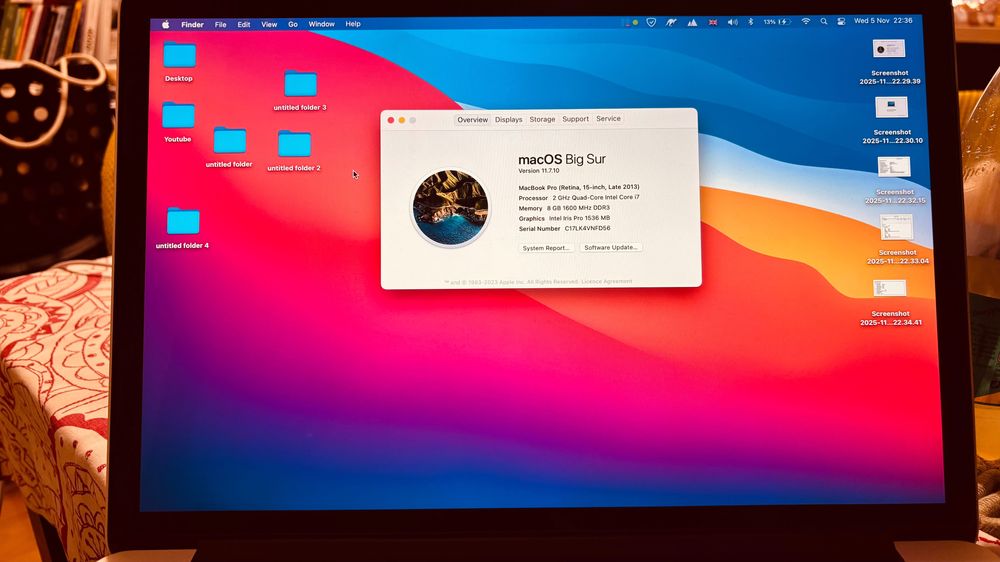This screenshot has height=562, width=1000.
Task: Open the Help menu
Action: click(x=353, y=24)
